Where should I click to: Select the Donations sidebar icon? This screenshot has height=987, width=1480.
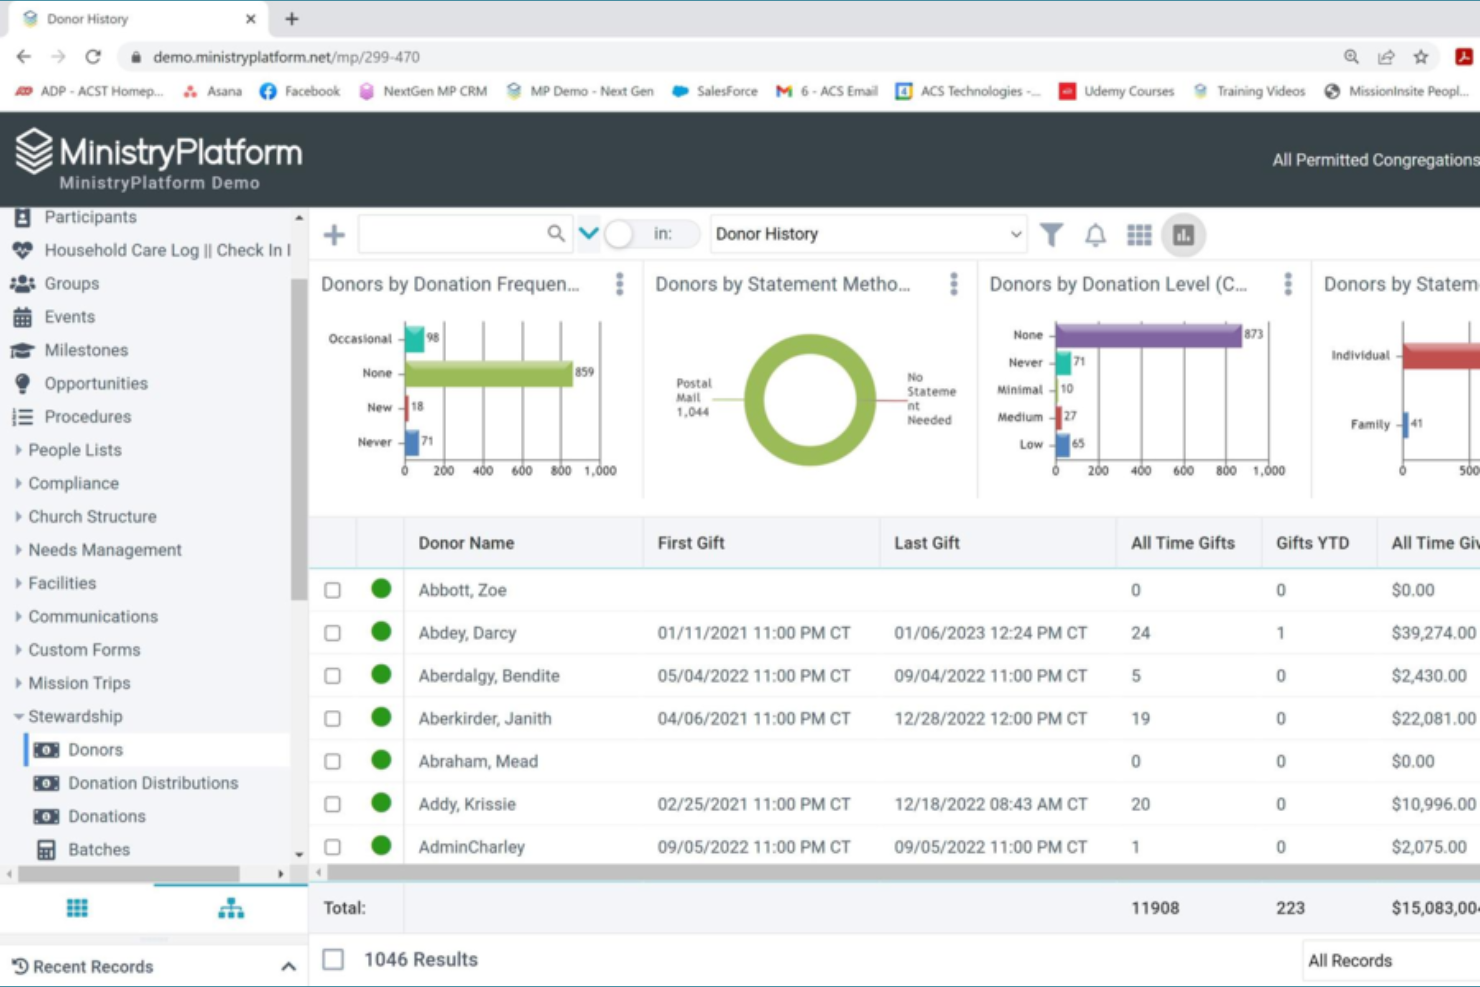tap(47, 816)
